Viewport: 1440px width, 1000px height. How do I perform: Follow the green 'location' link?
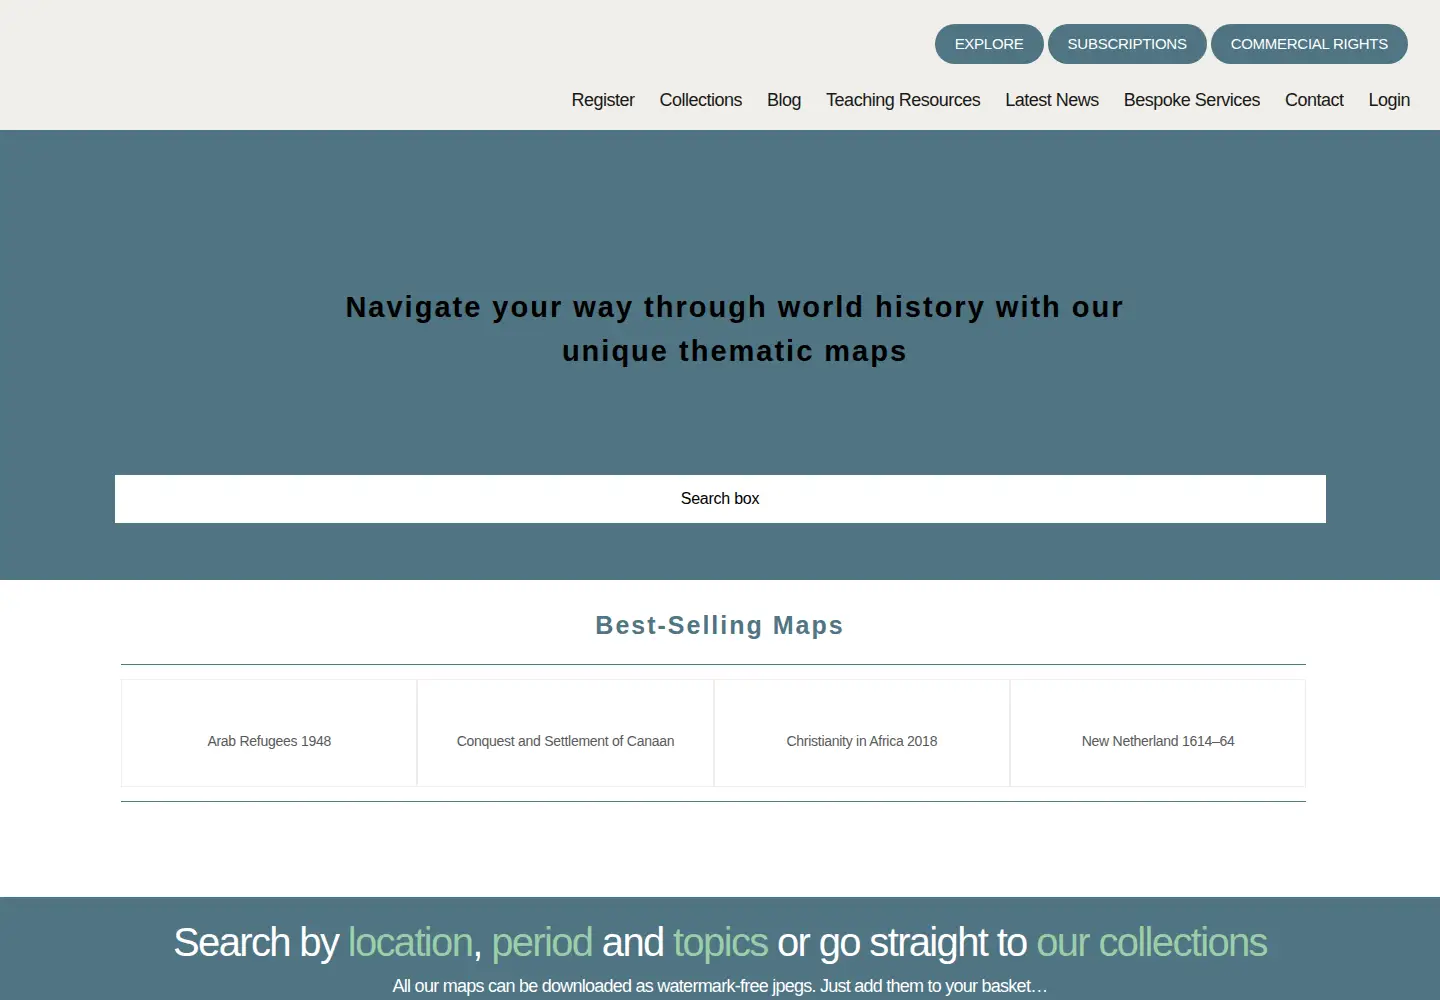click(x=410, y=943)
